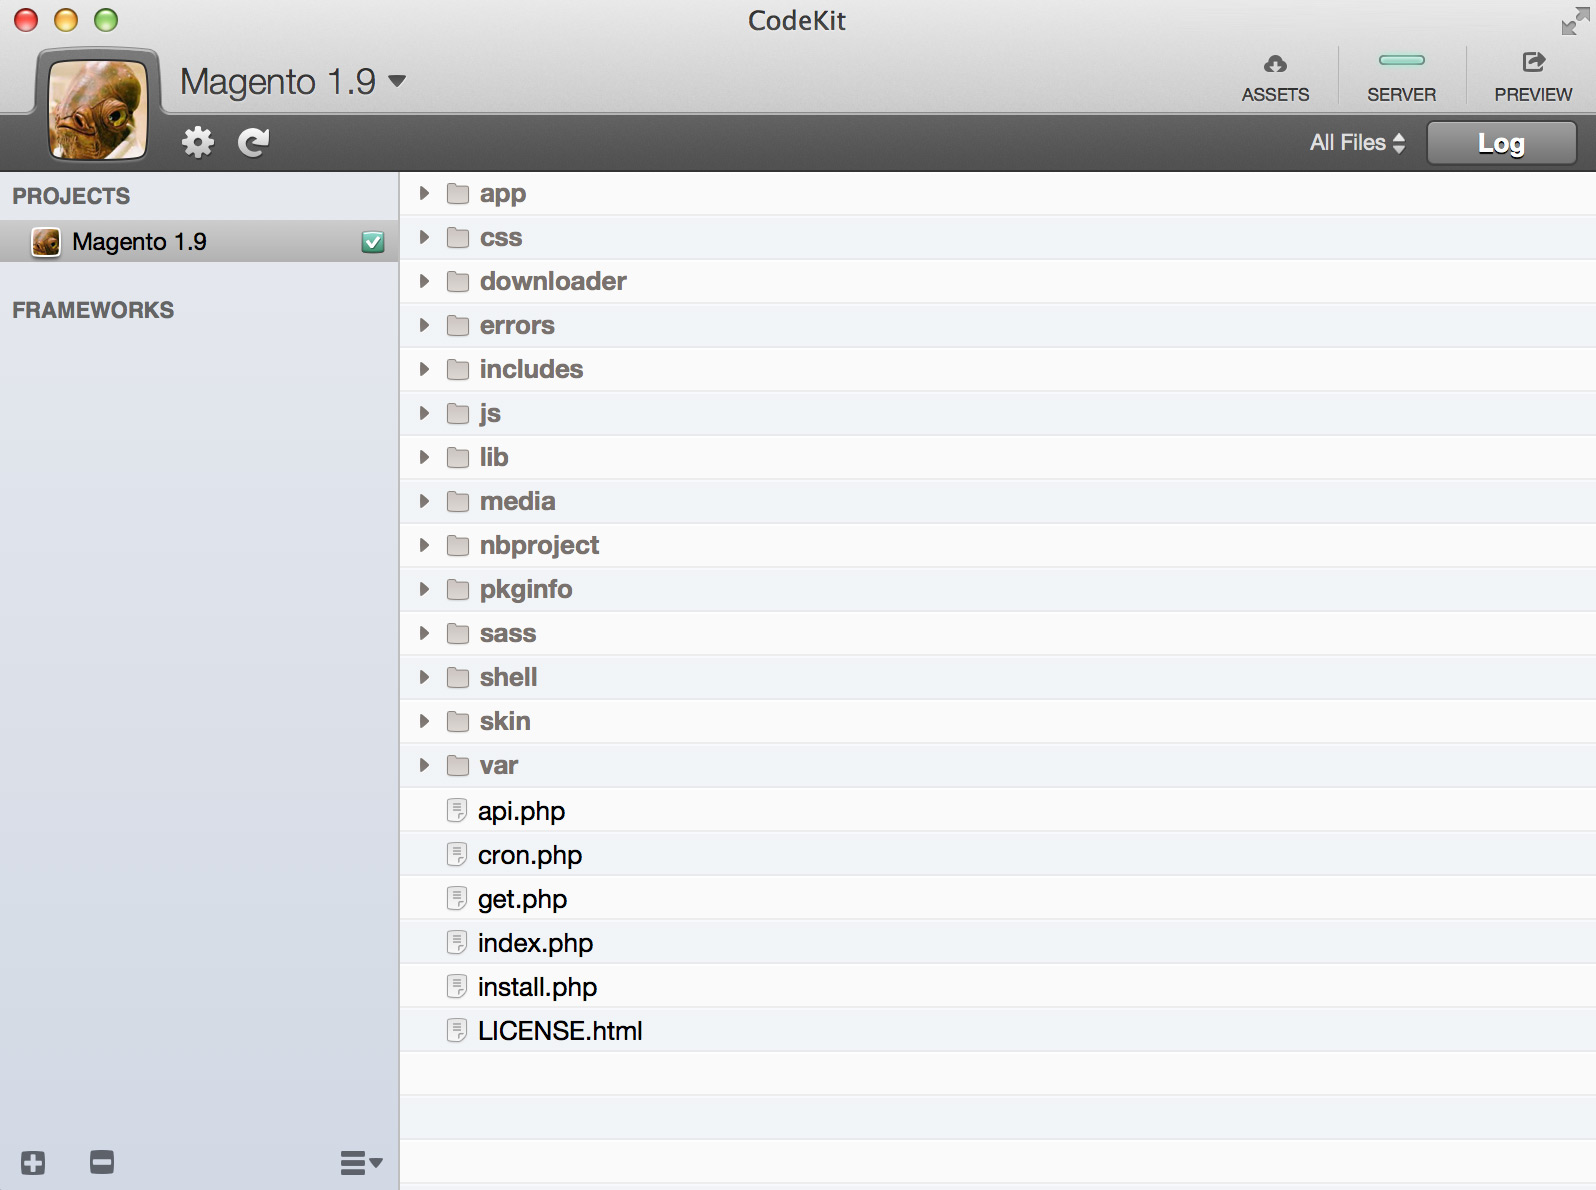
Task: Click the remove project minus icon
Action: coord(102,1162)
